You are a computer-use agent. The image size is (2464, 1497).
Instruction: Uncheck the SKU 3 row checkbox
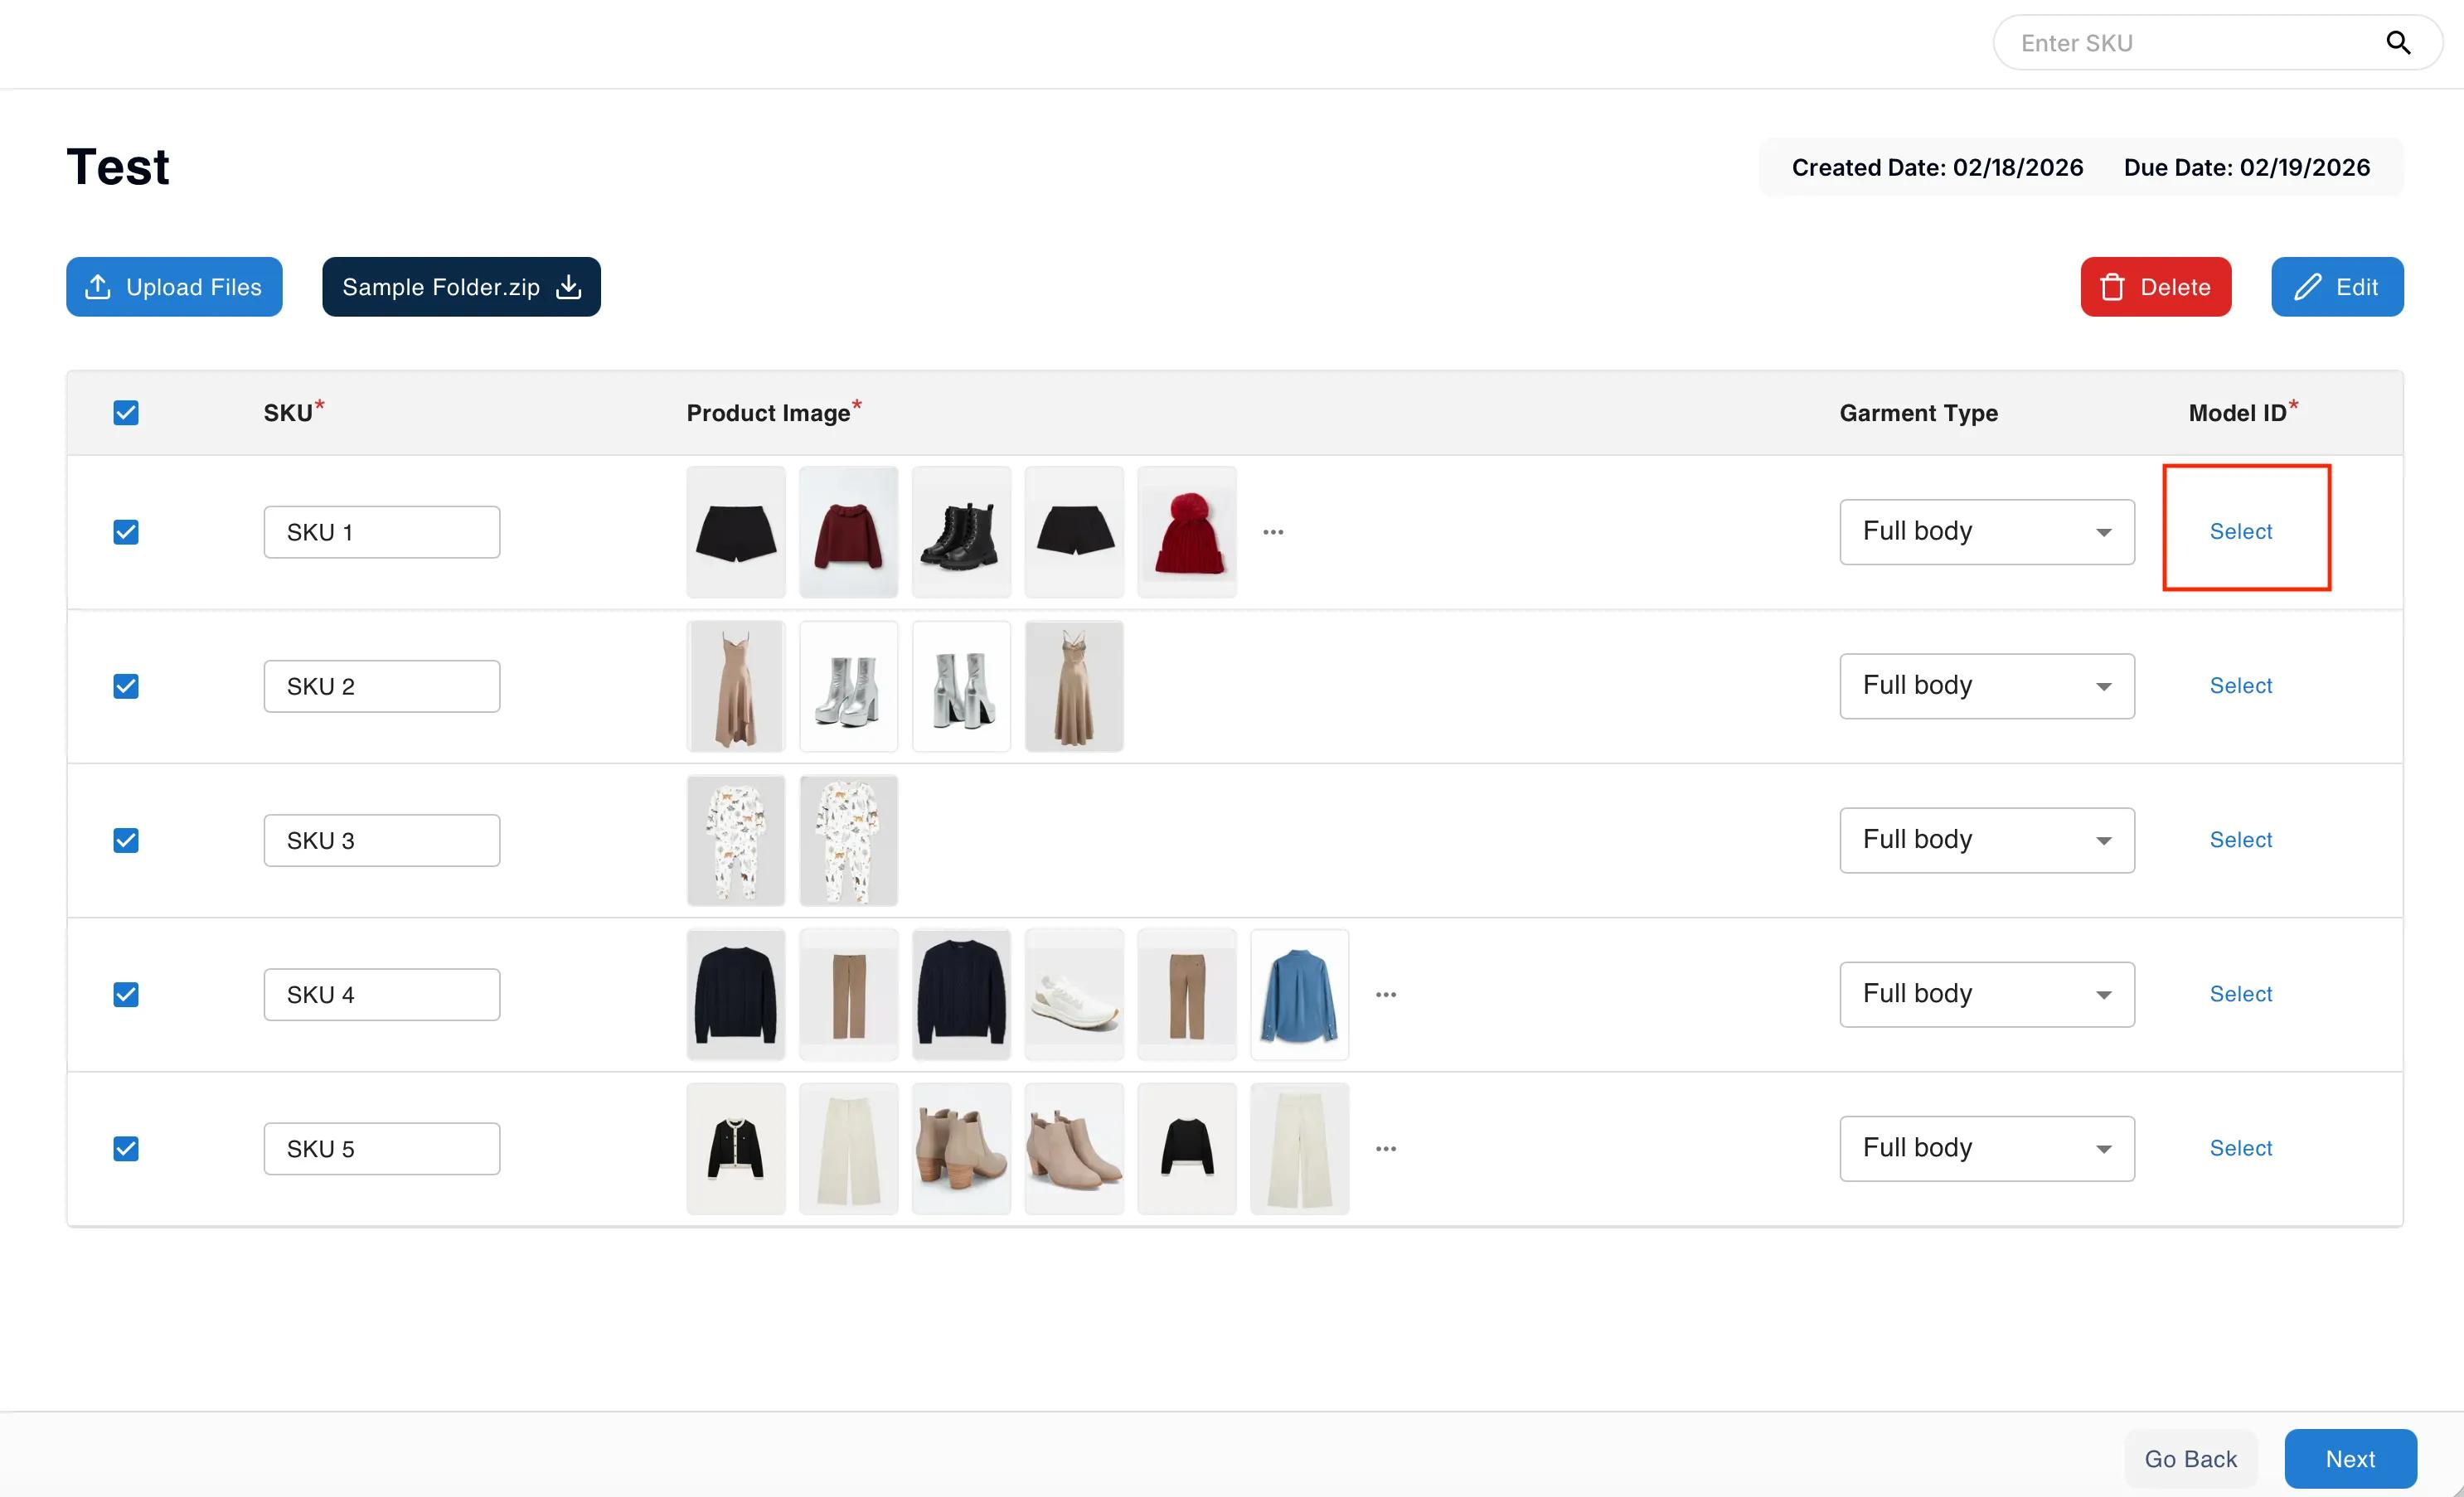click(126, 840)
